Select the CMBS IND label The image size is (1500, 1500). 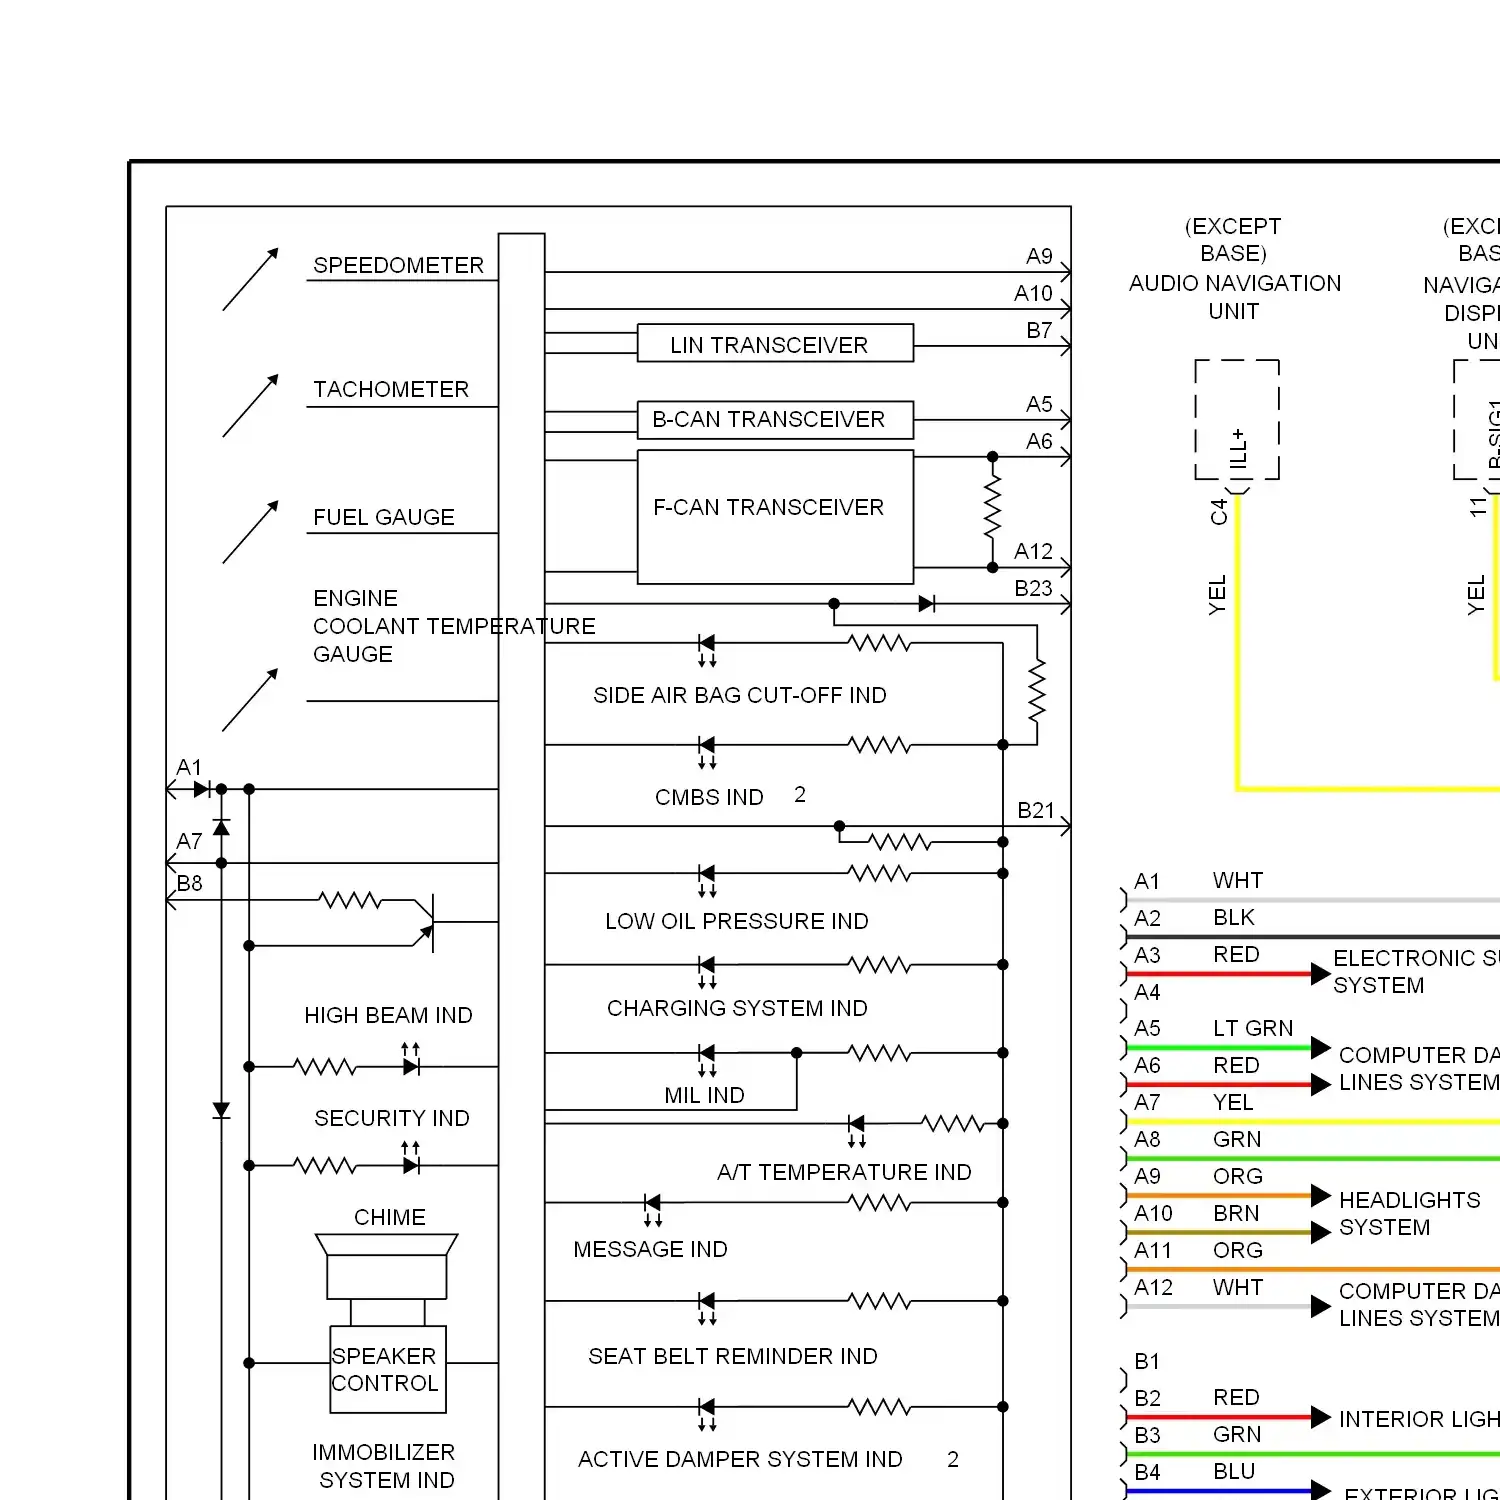click(x=709, y=797)
